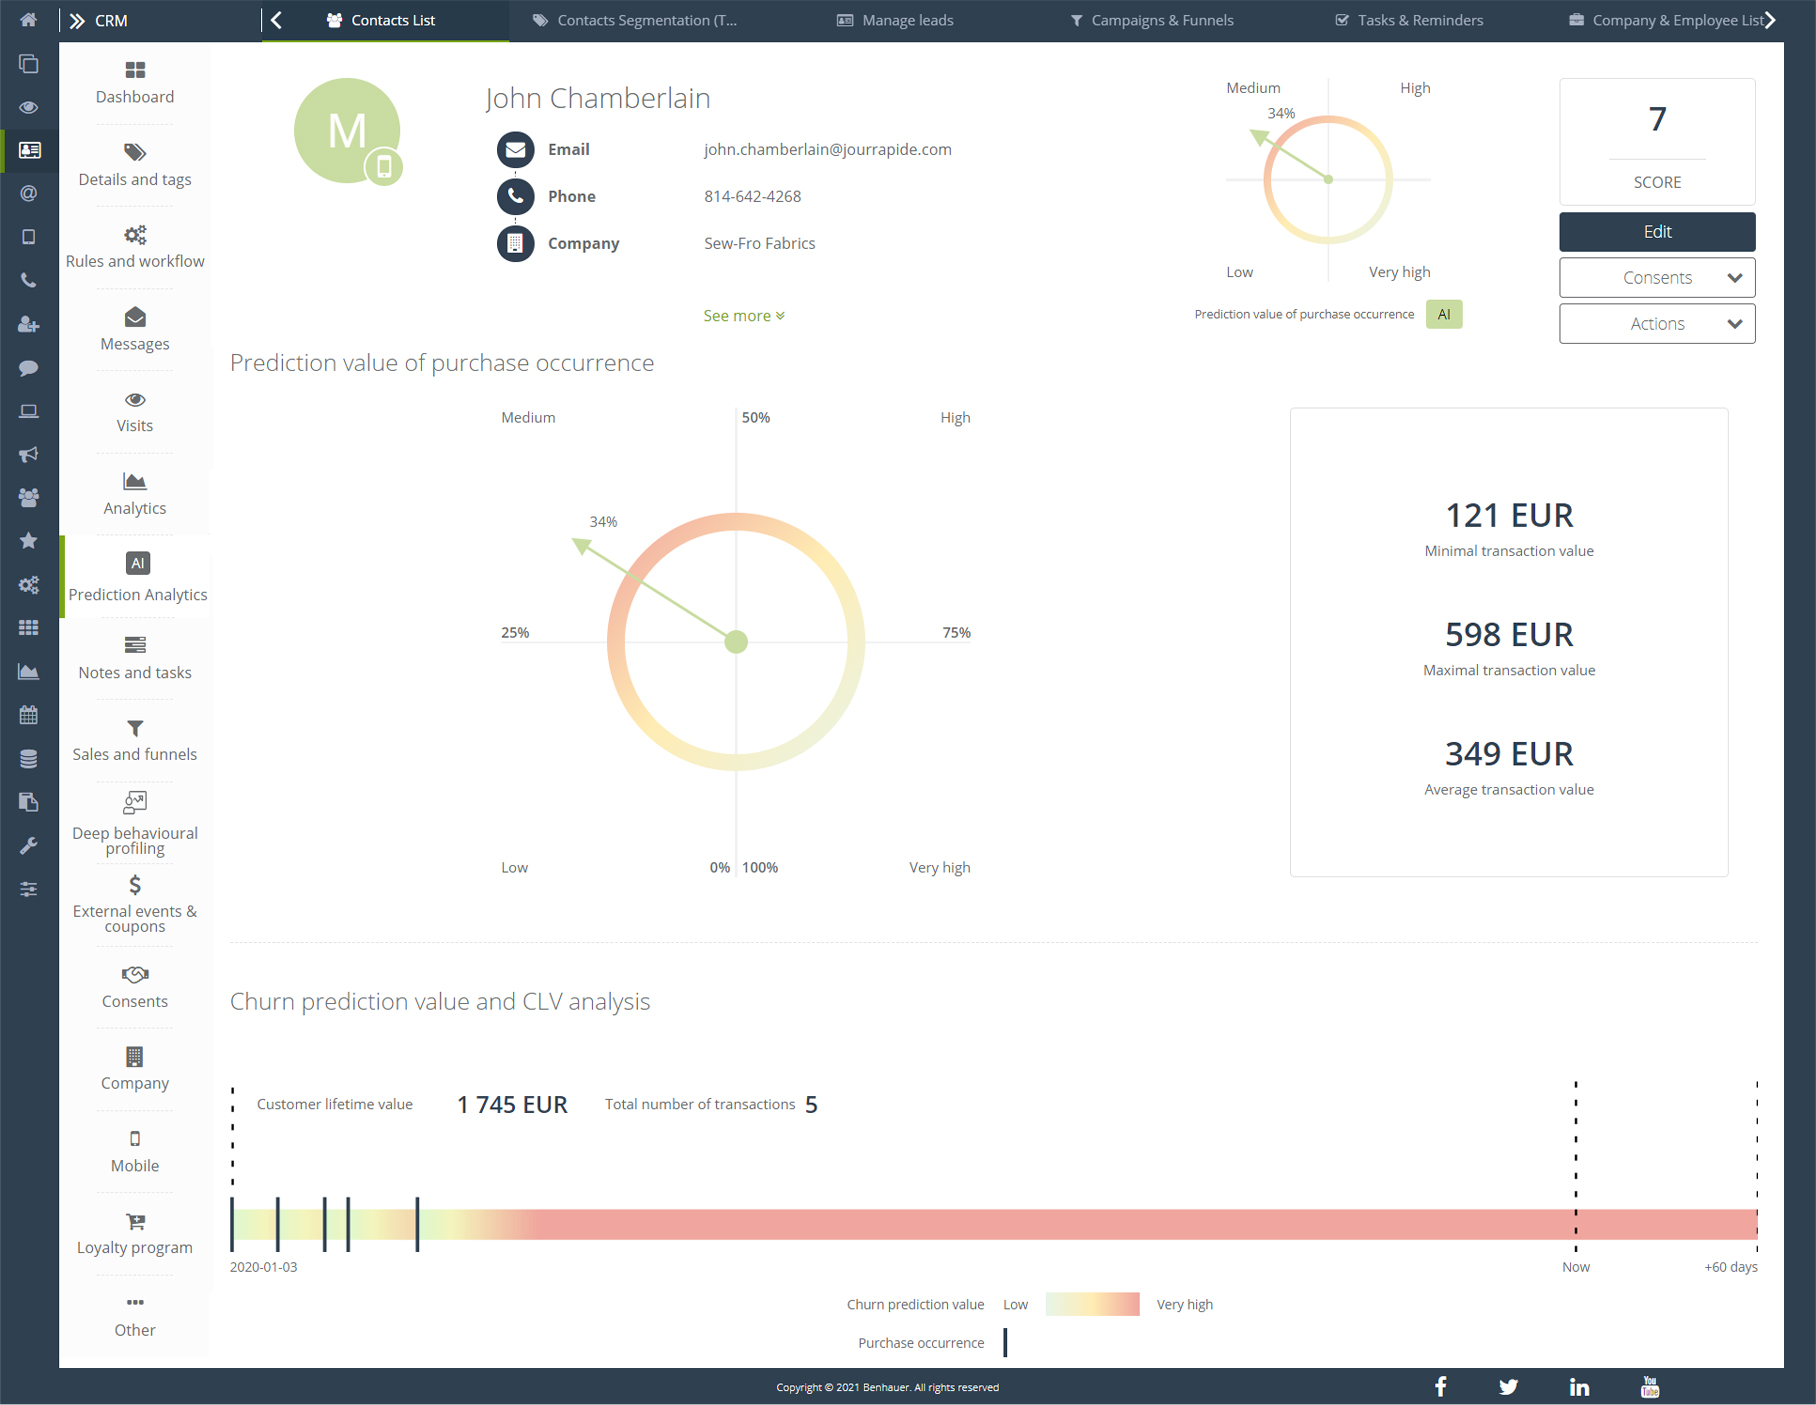Viewport: 1816px width, 1405px height.
Task: Open Deep behavioural profiling section
Action: tap(135, 825)
